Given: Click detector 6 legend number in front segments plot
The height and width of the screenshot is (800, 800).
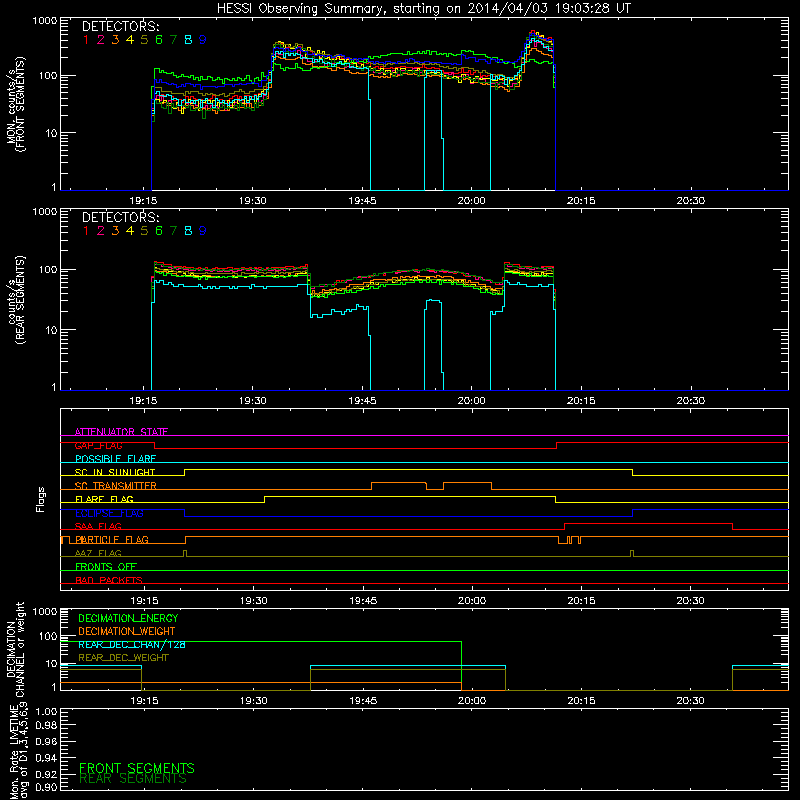Looking at the screenshot, I should 159,40.
